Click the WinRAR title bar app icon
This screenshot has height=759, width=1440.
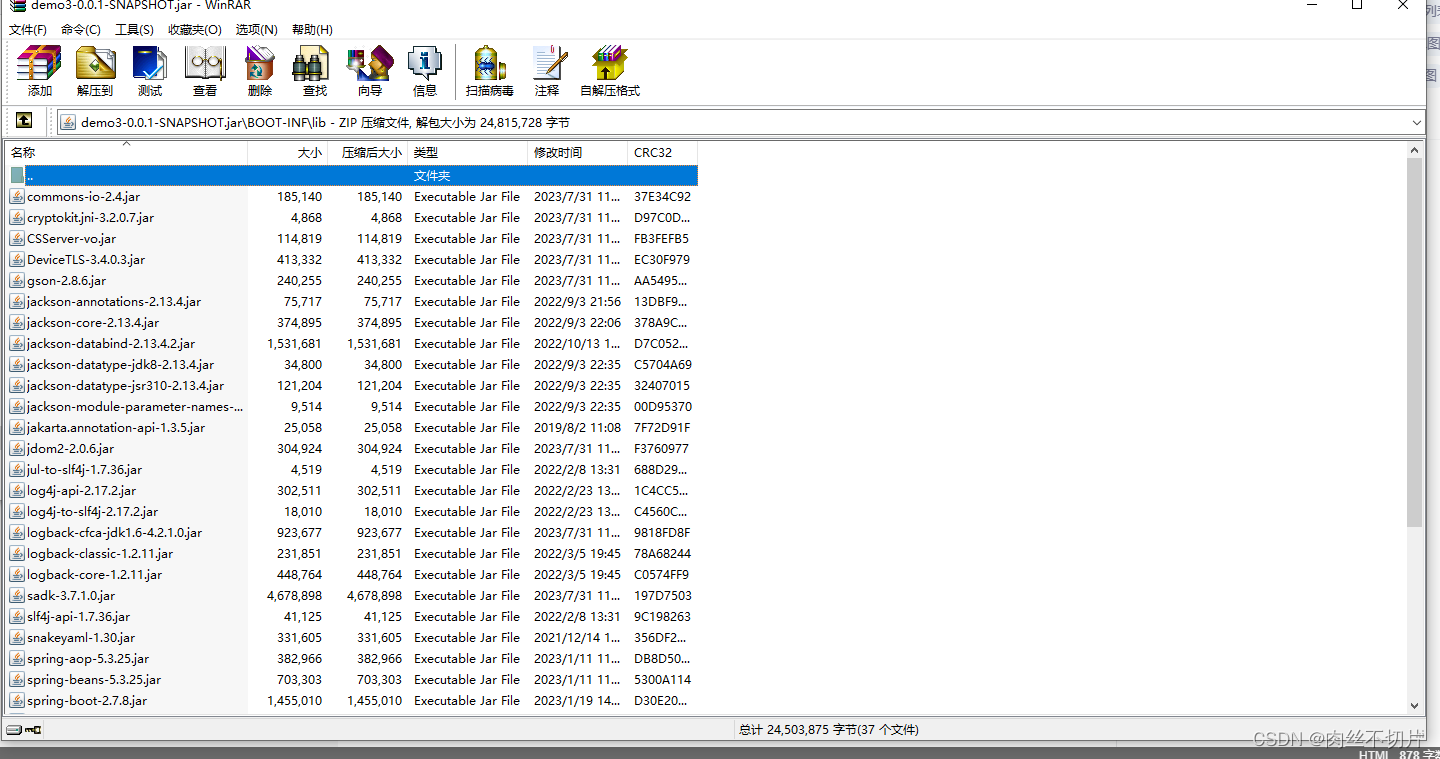pos(17,5)
